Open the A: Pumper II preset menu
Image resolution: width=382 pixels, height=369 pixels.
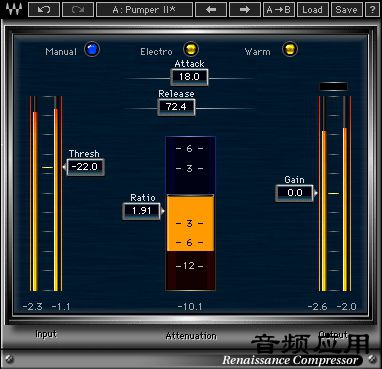(x=144, y=10)
